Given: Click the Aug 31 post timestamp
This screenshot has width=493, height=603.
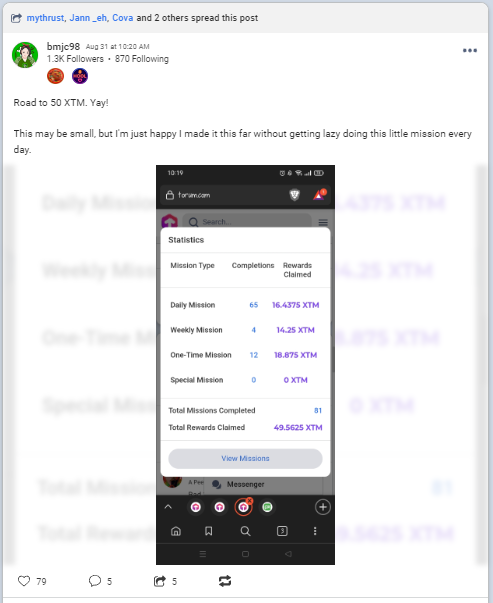Looking at the screenshot, I should (x=117, y=47).
